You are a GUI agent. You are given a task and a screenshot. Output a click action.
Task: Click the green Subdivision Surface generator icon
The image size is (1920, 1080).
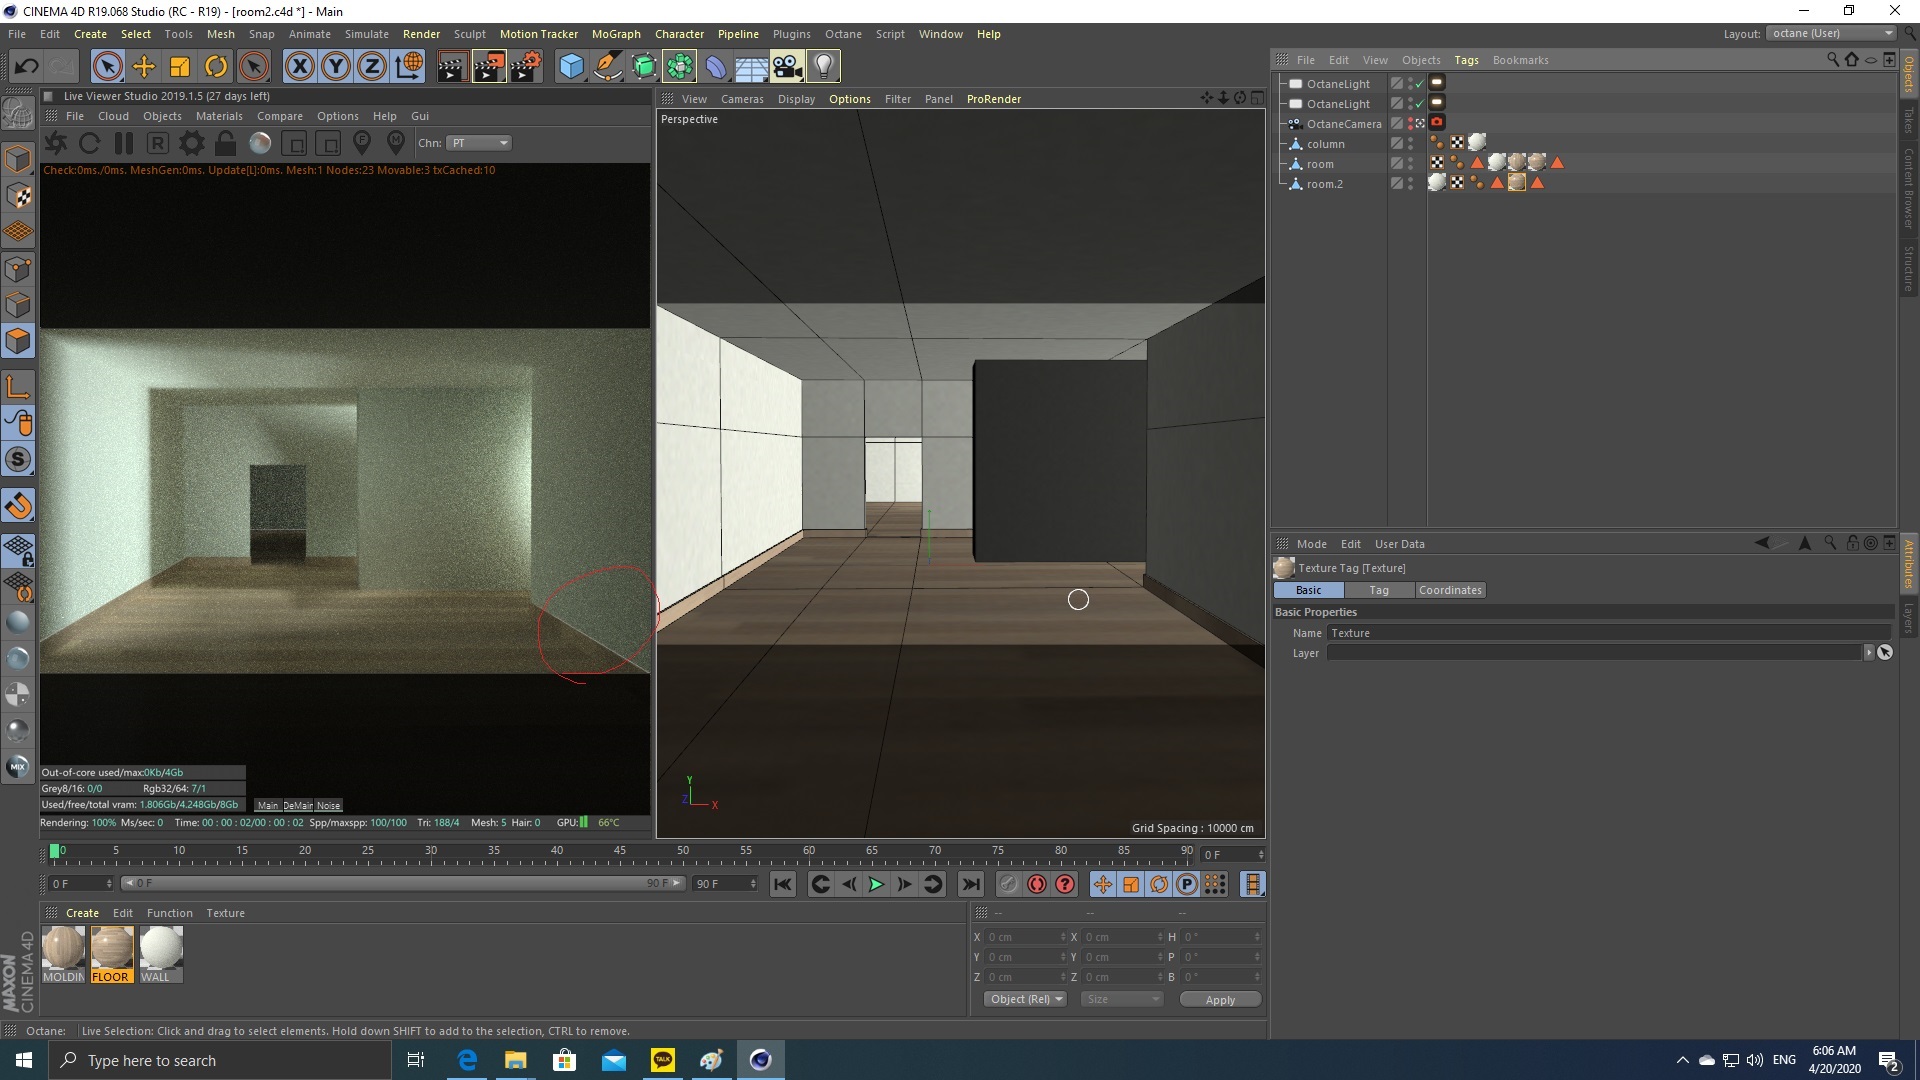(644, 67)
